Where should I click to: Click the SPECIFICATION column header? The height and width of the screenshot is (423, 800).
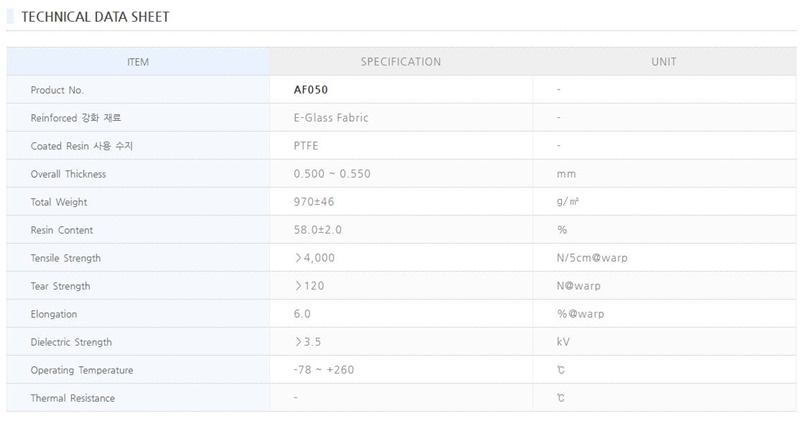(400, 62)
